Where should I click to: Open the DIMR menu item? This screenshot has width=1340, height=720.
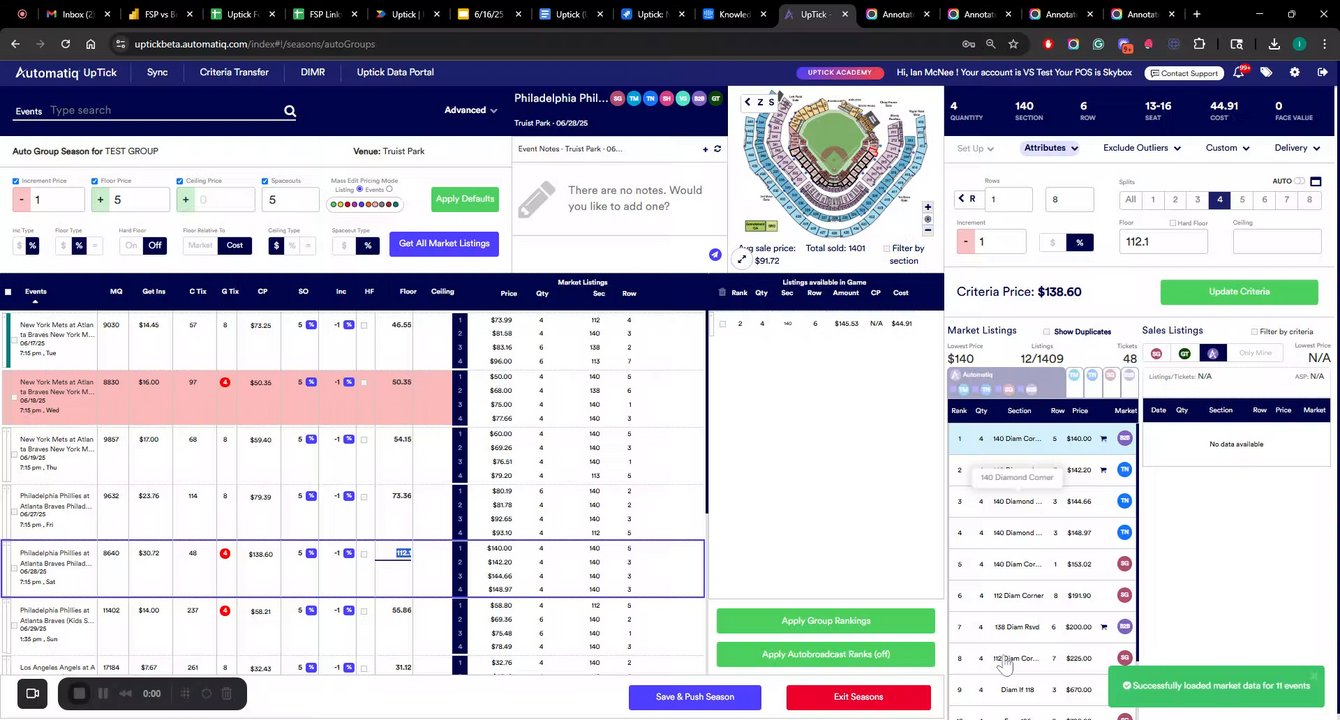point(312,72)
